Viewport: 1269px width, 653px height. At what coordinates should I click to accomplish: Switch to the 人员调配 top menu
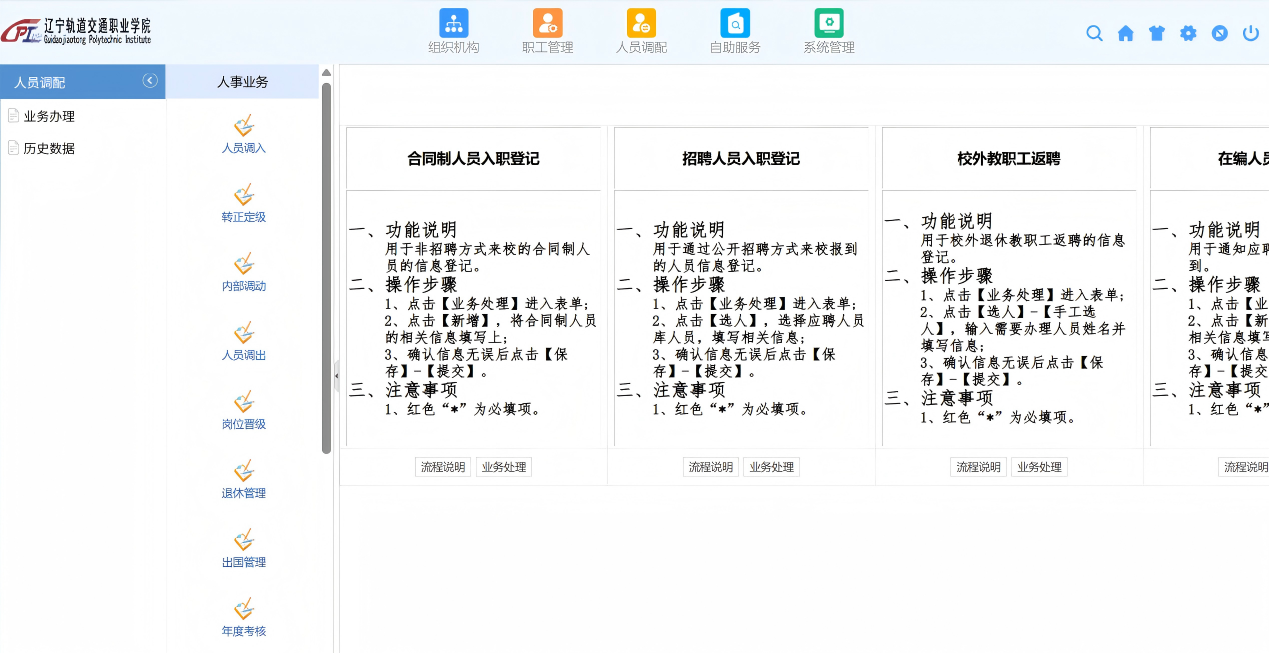pos(641,31)
